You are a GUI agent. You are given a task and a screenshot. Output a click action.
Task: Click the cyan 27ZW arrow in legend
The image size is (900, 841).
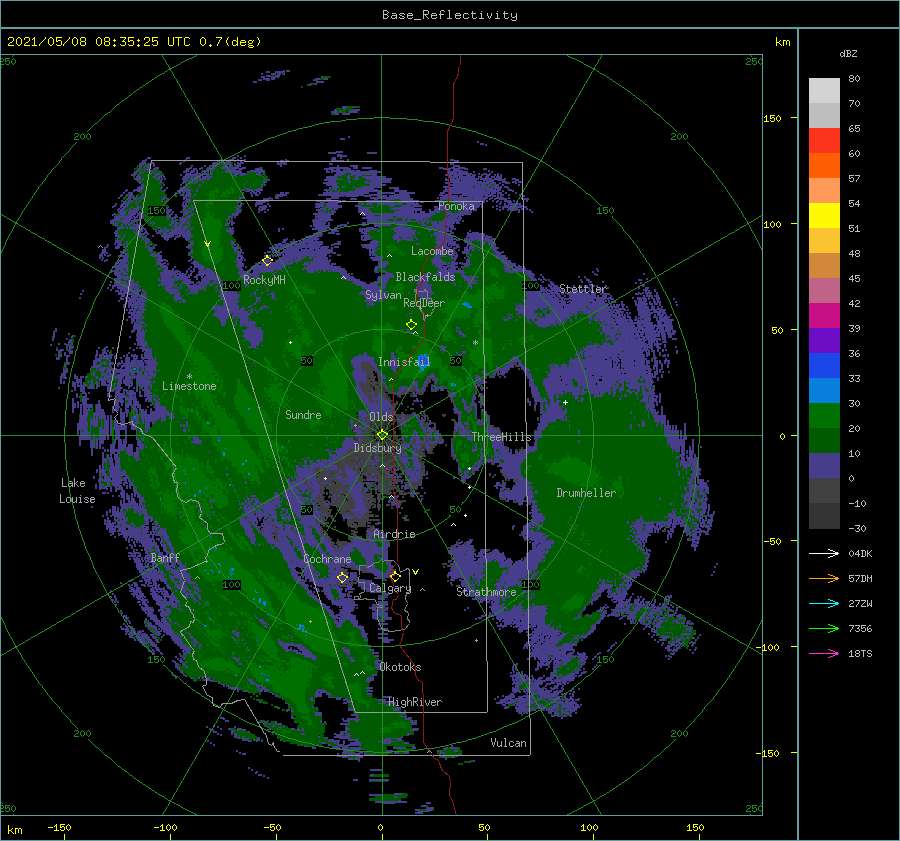(824, 603)
